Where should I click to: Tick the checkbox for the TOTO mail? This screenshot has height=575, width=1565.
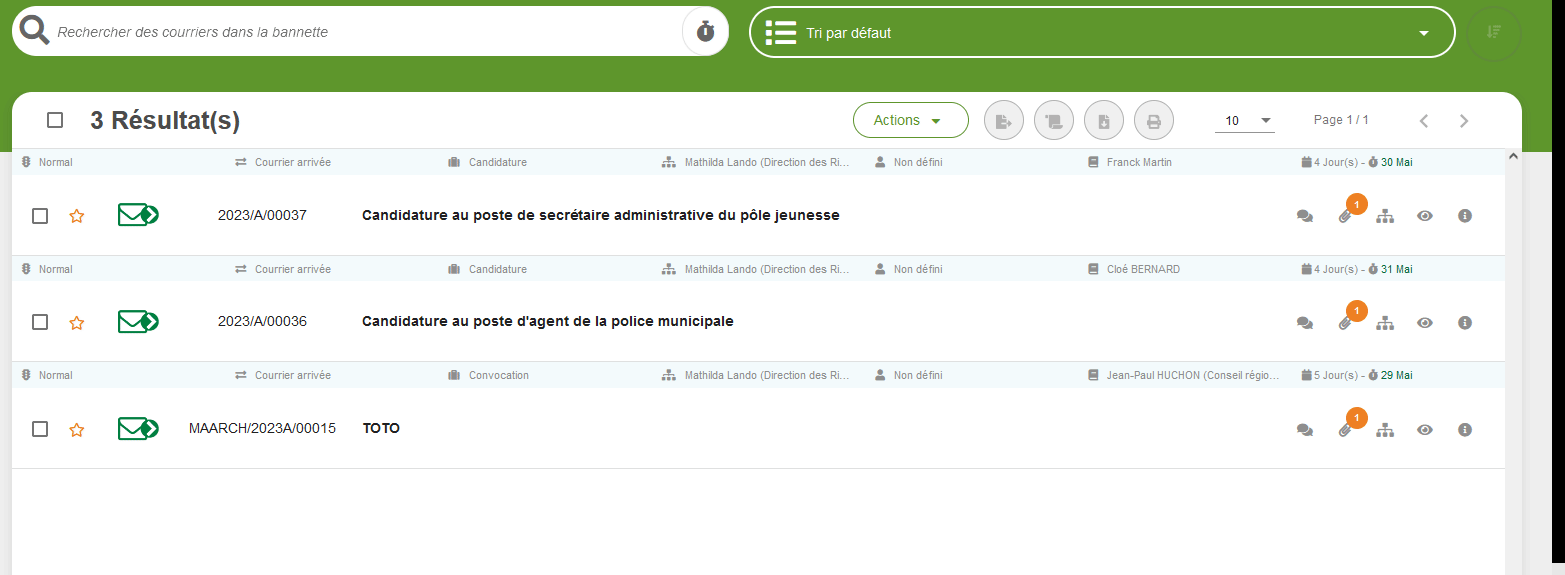click(x=40, y=429)
